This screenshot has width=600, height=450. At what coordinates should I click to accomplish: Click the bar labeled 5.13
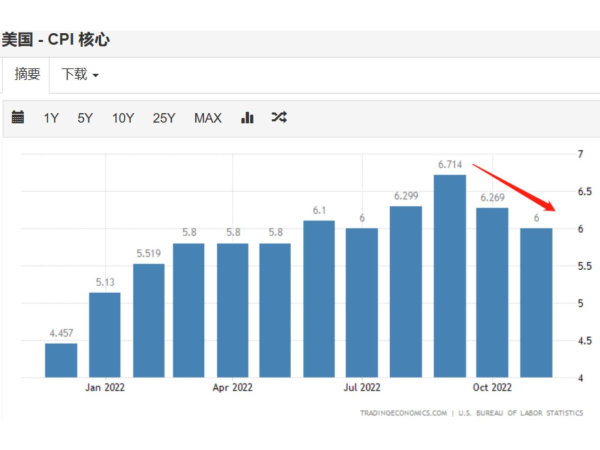[x=104, y=335]
